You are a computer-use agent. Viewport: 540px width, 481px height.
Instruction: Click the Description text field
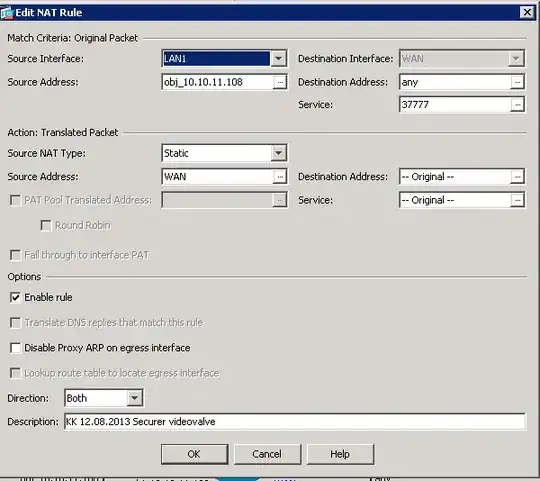point(295,422)
